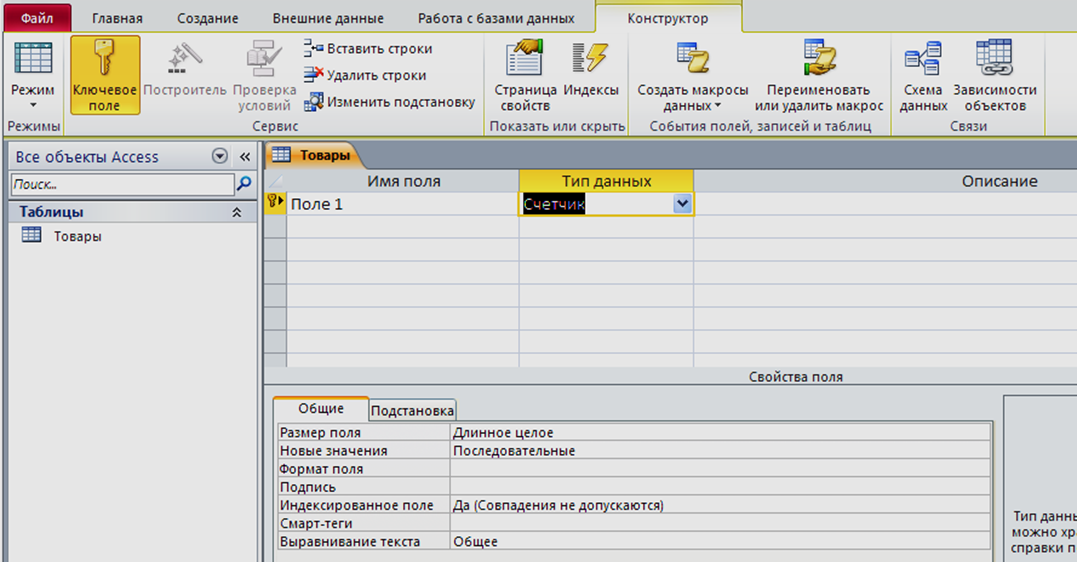
Task: Click the Тип данных column header
Action: tap(606, 181)
